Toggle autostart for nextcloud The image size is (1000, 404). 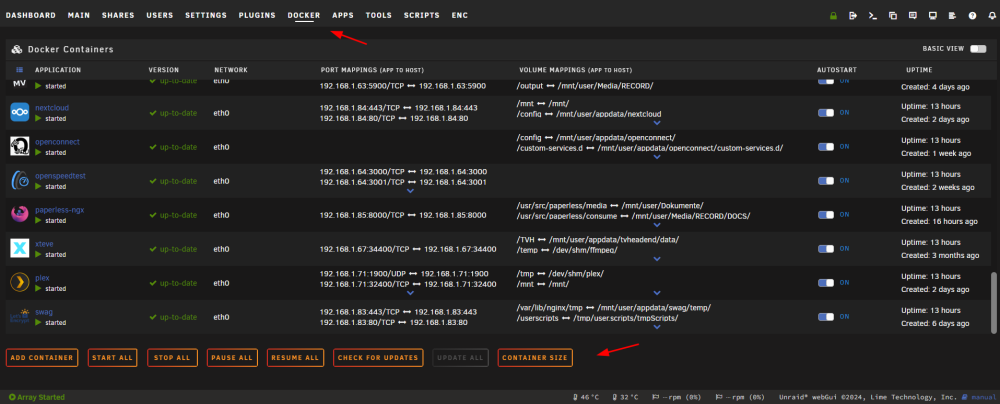coord(826,113)
